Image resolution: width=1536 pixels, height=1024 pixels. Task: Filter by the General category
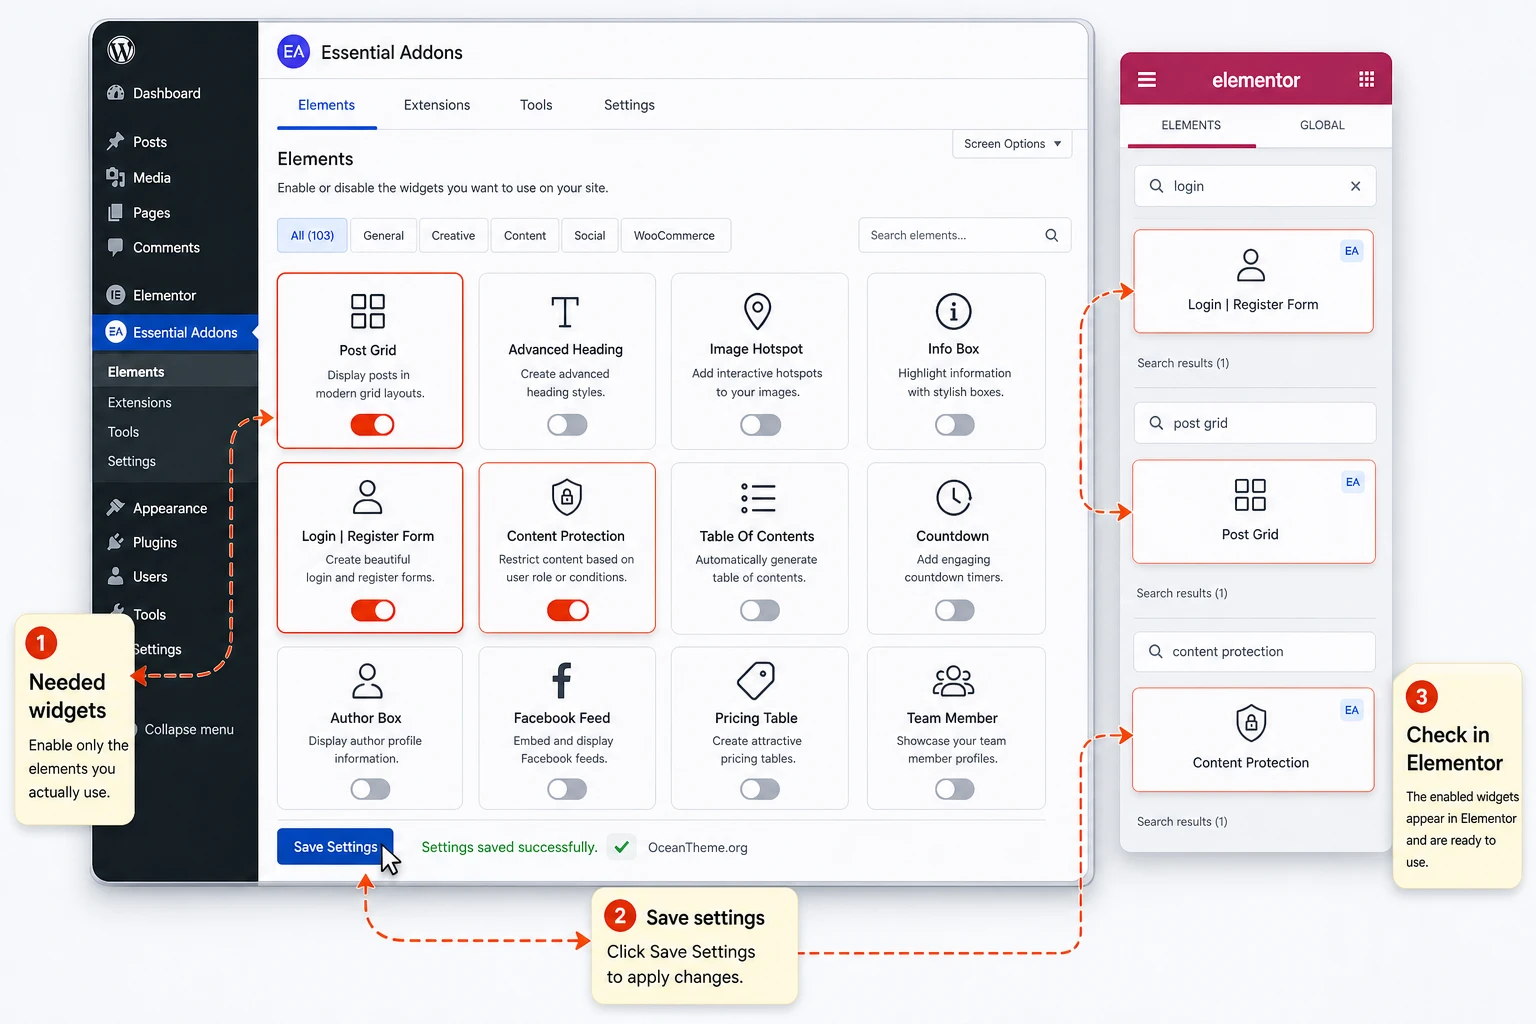(x=383, y=235)
